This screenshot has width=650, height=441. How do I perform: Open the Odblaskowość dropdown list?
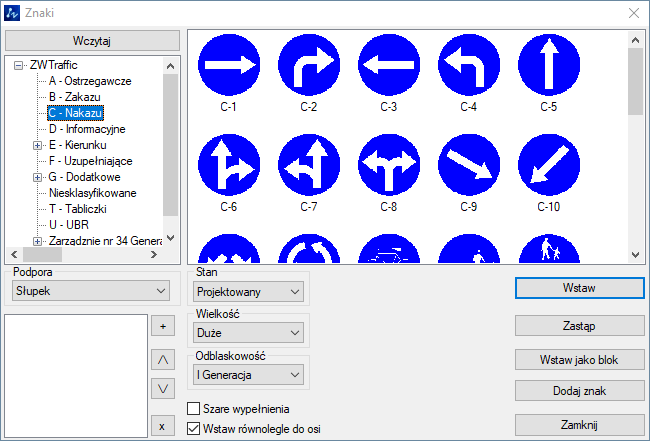[248, 374]
